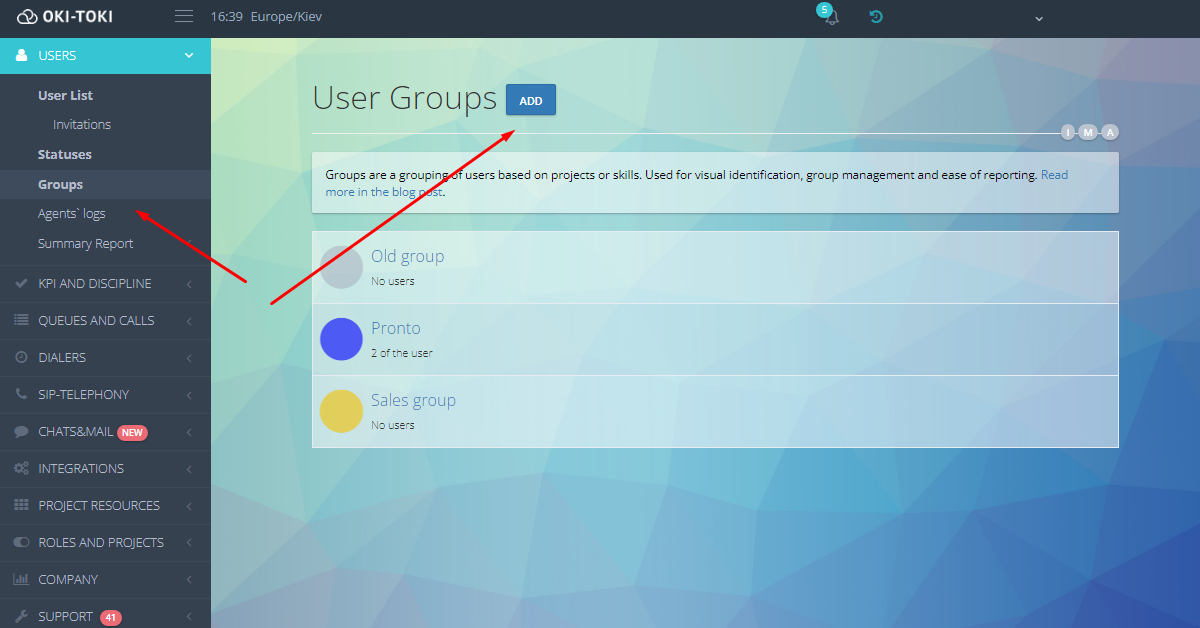Image resolution: width=1200 pixels, height=628 pixels.
Task: Click the notification bell icon
Action: (830, 18)
